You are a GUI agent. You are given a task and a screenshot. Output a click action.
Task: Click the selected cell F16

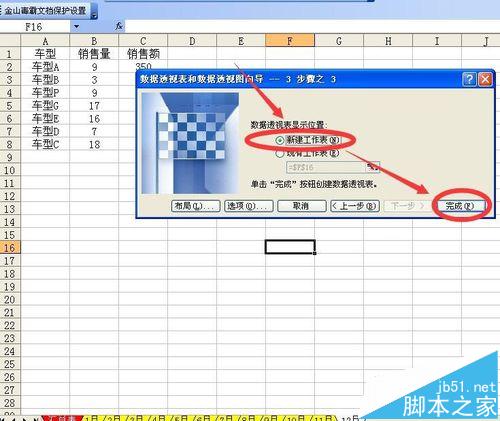(x=290, y=247)
